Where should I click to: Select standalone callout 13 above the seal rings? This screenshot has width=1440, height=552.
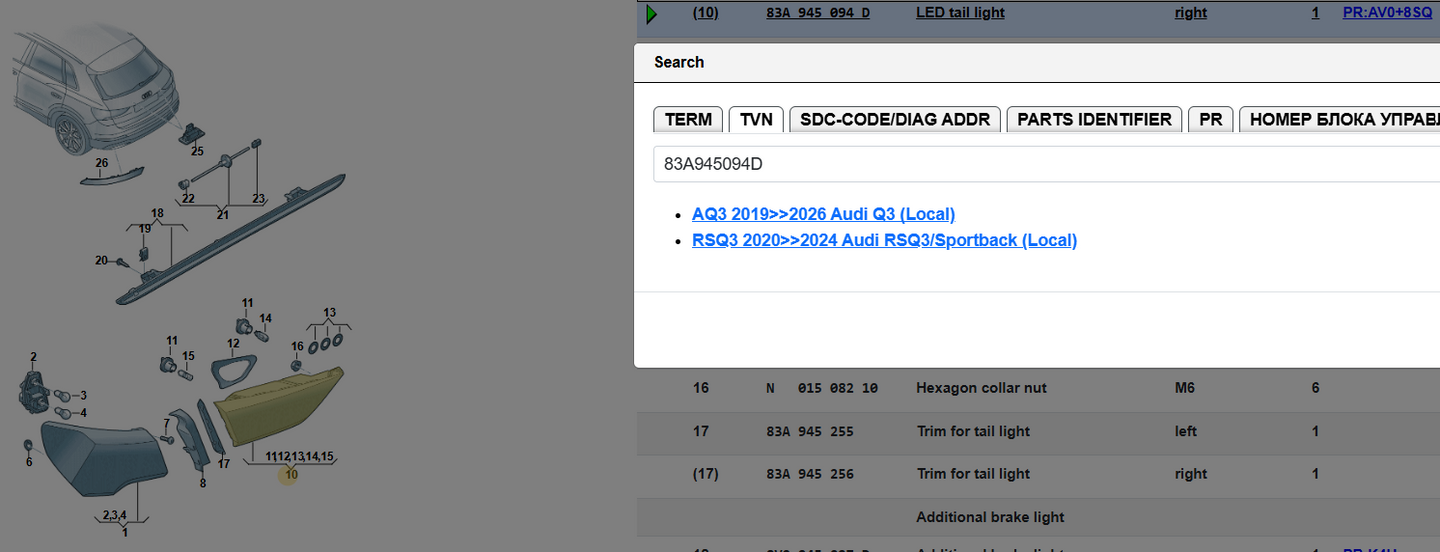(x=329, y=312)
